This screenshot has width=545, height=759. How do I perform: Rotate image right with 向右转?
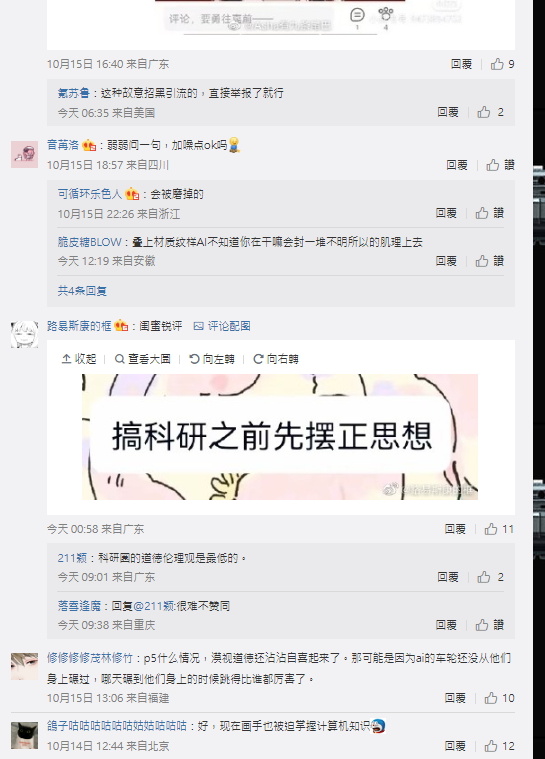coord(276,359)
